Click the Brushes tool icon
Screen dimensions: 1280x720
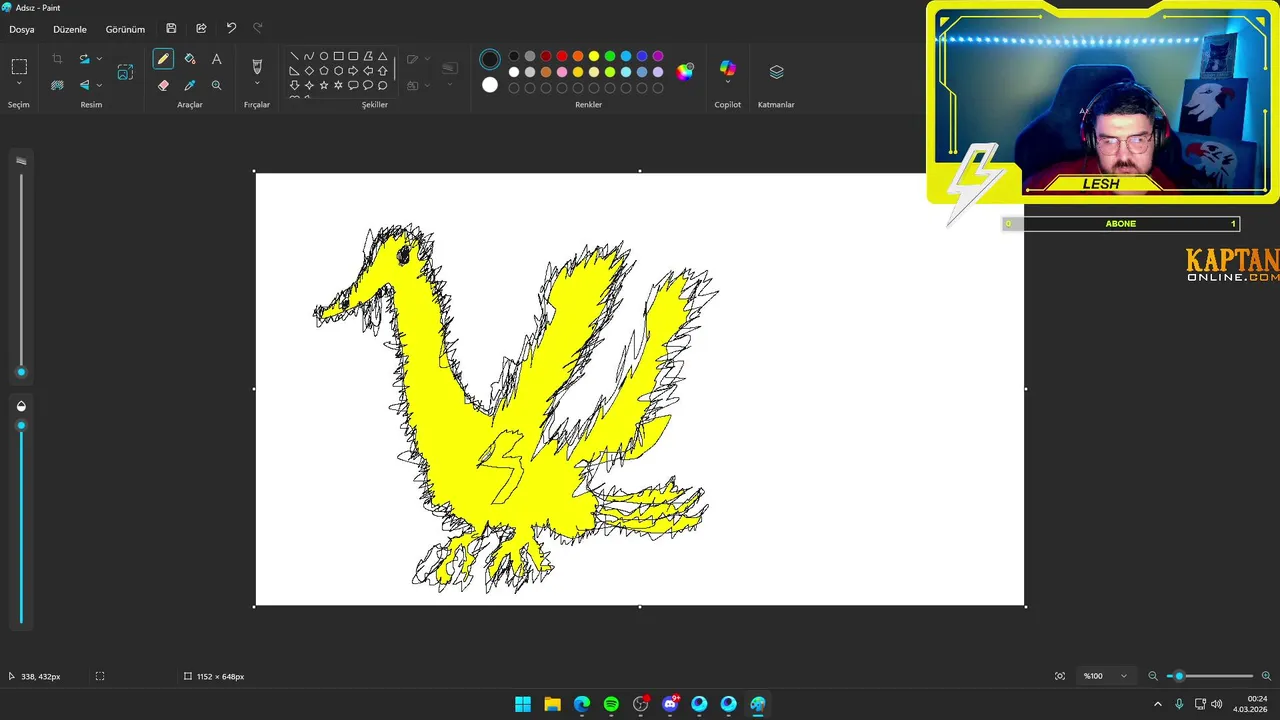coord(257,66)
